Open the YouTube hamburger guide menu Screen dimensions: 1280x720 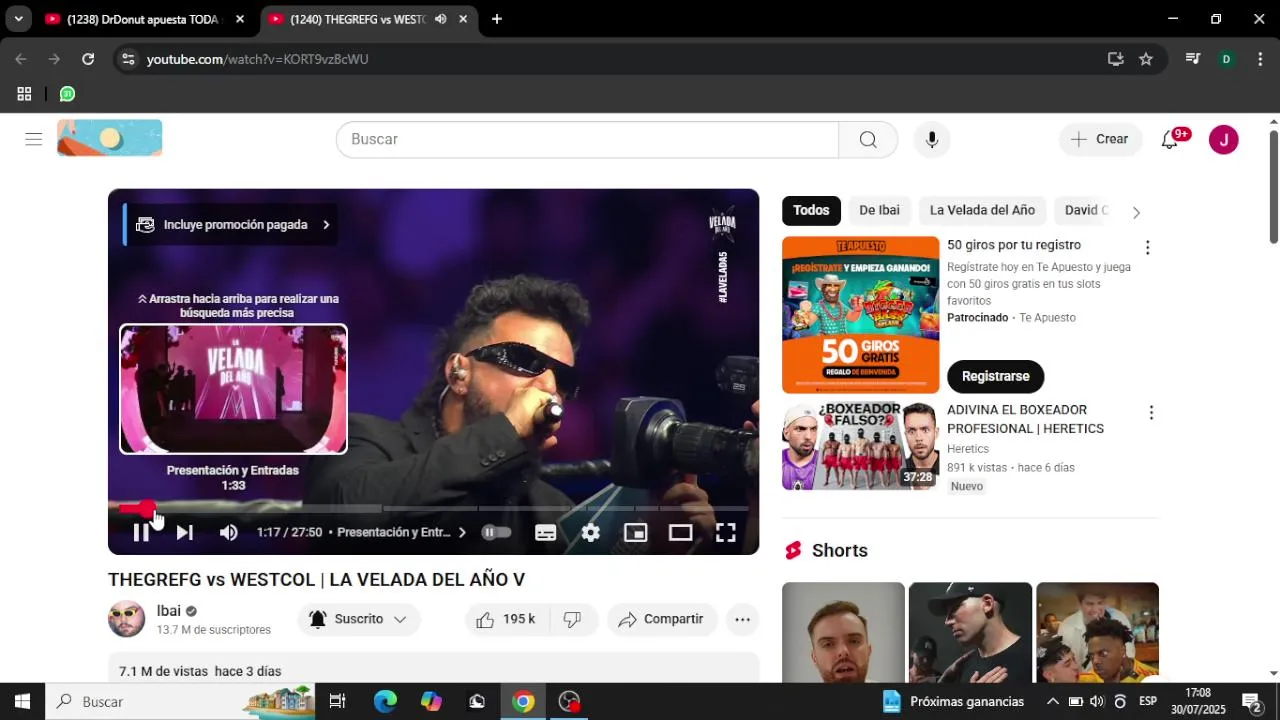(34, 139)
